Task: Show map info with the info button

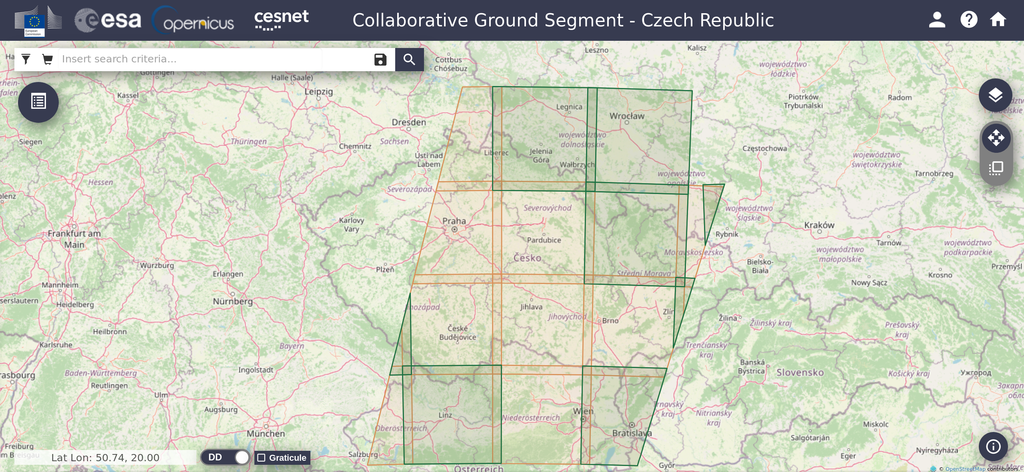Action: click(x=993, y=447)
